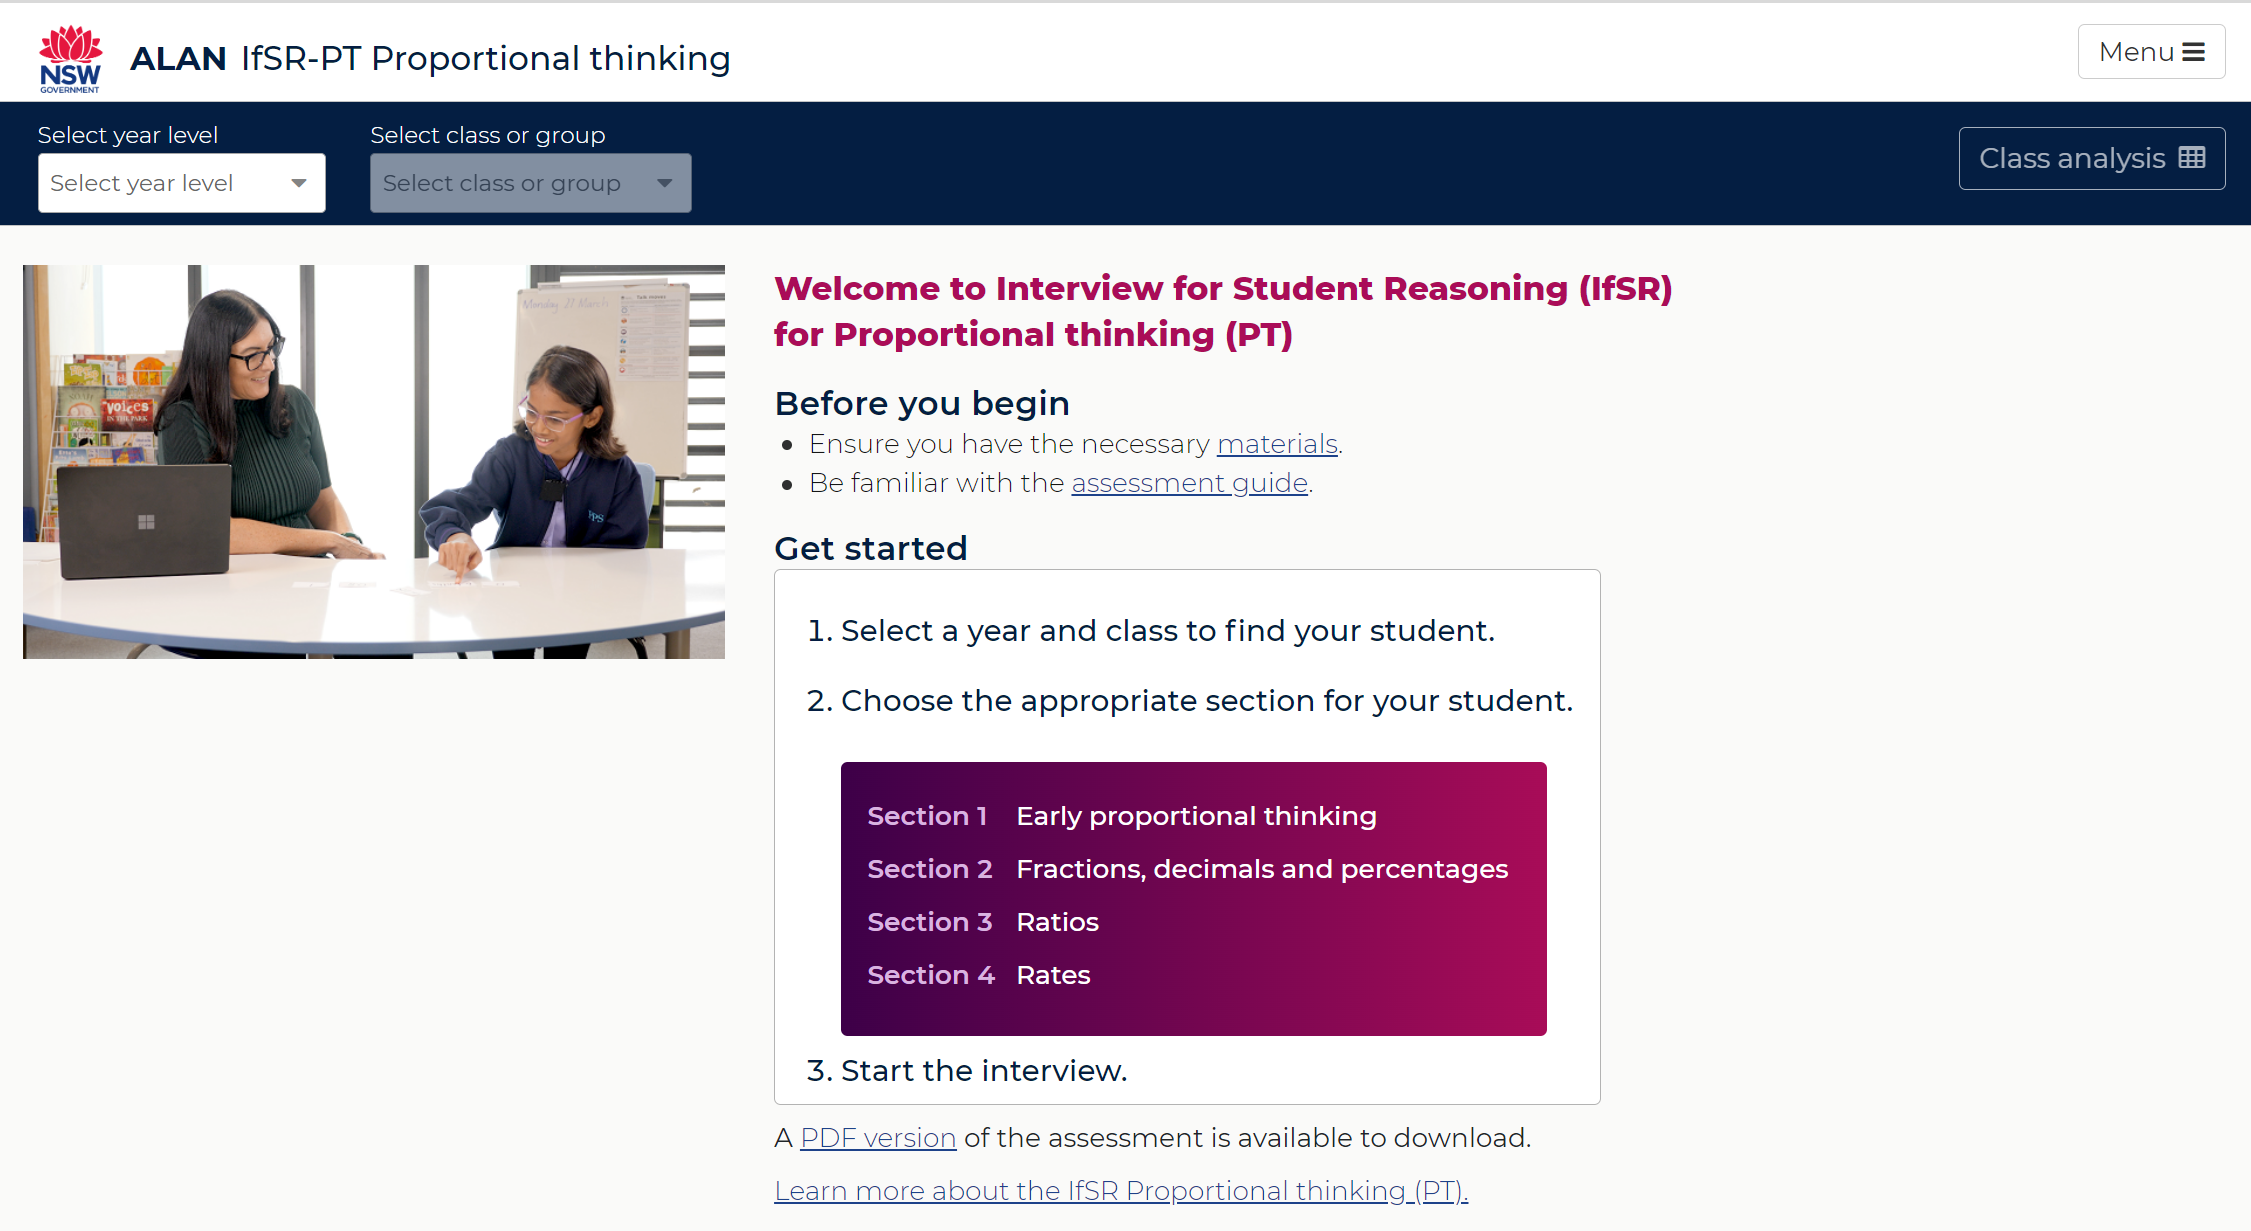The width and height of the screenshot is (2251, 1231).
Task: Click the hamburger icon beside Menu
Action: click(x=2193, y=52)
